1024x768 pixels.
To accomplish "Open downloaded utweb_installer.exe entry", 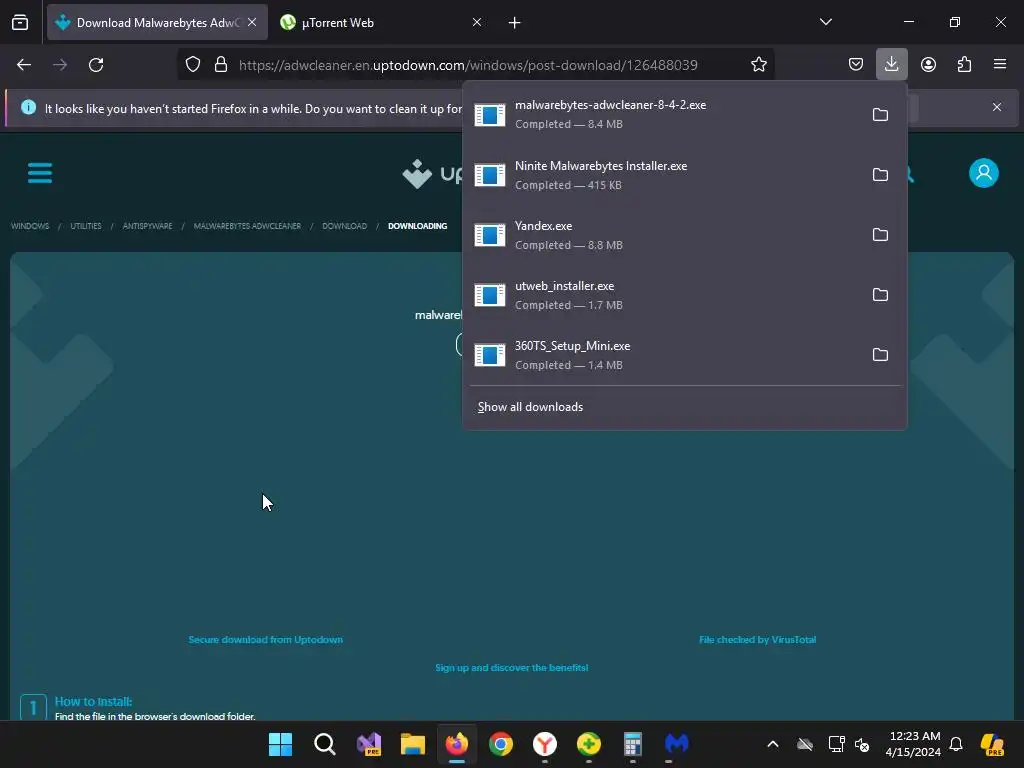I will tap(666, 295).
